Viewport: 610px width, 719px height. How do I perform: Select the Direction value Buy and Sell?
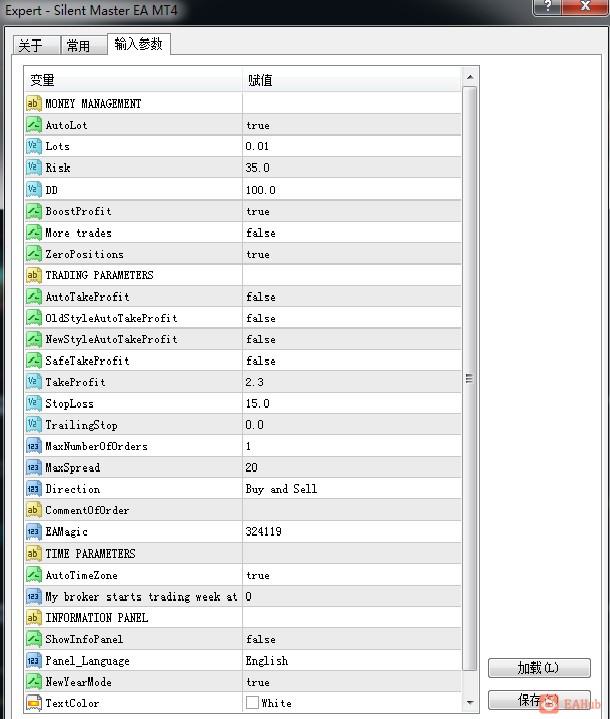pyautogui.click(x=281, y=489)
